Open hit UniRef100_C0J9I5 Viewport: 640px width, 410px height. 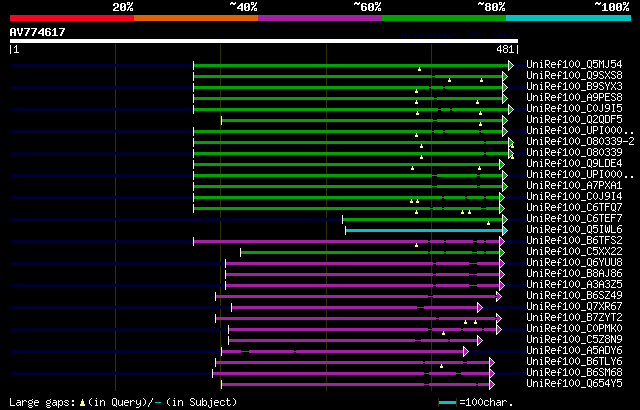574,109
